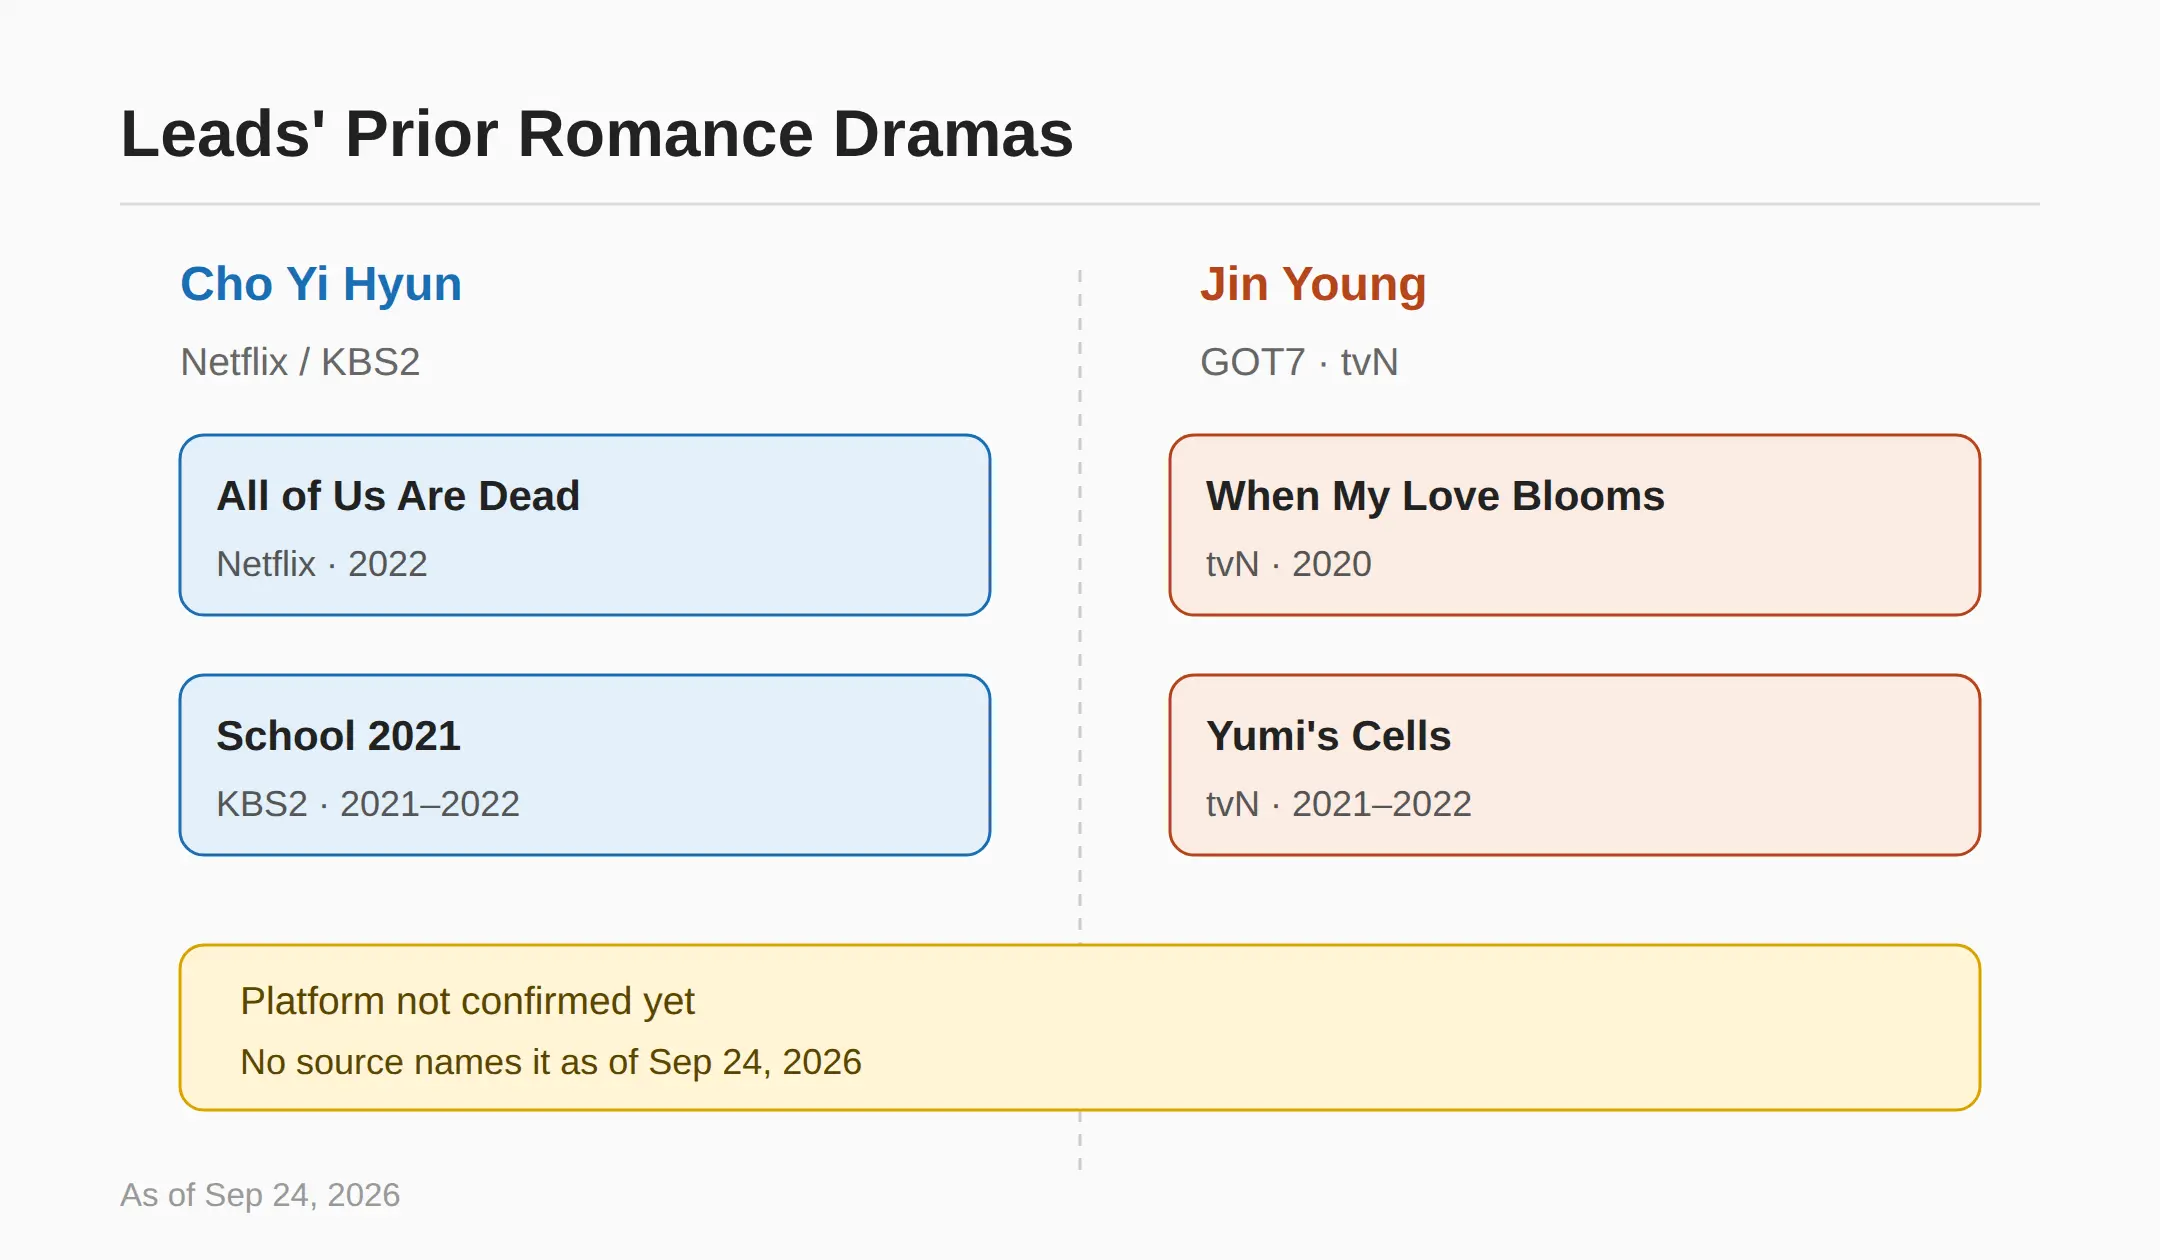
Task: Click the GOT7 · tvN subtitle
Action: click(1299, 362)
